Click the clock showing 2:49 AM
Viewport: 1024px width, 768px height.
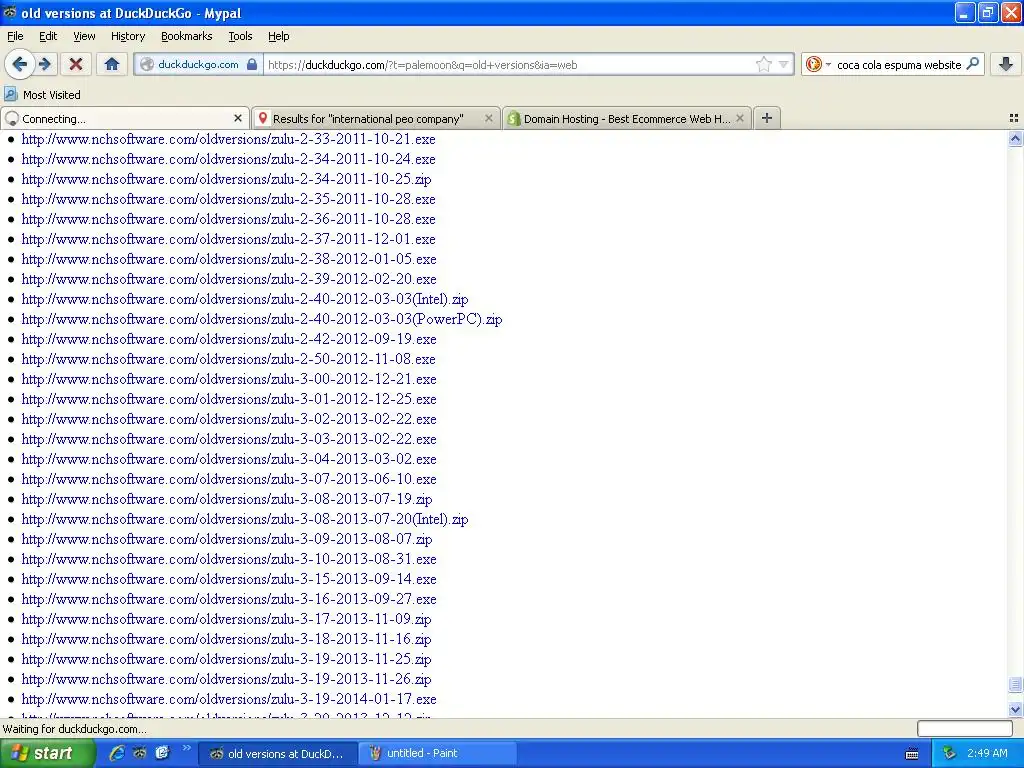pyautogui.click(x=987, y=753)
